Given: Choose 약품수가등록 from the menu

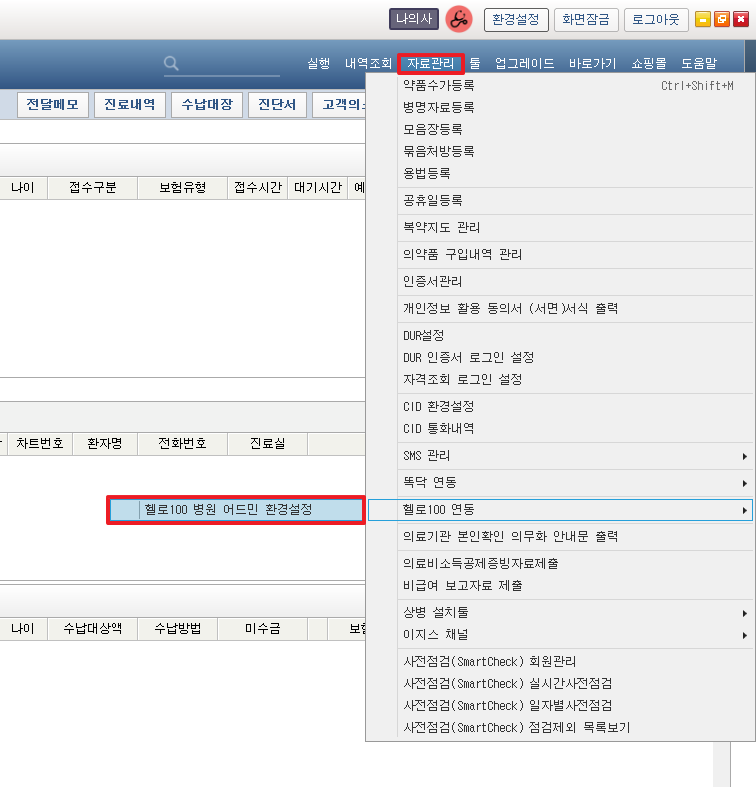Looking at the screenshot, I should 438,86.
